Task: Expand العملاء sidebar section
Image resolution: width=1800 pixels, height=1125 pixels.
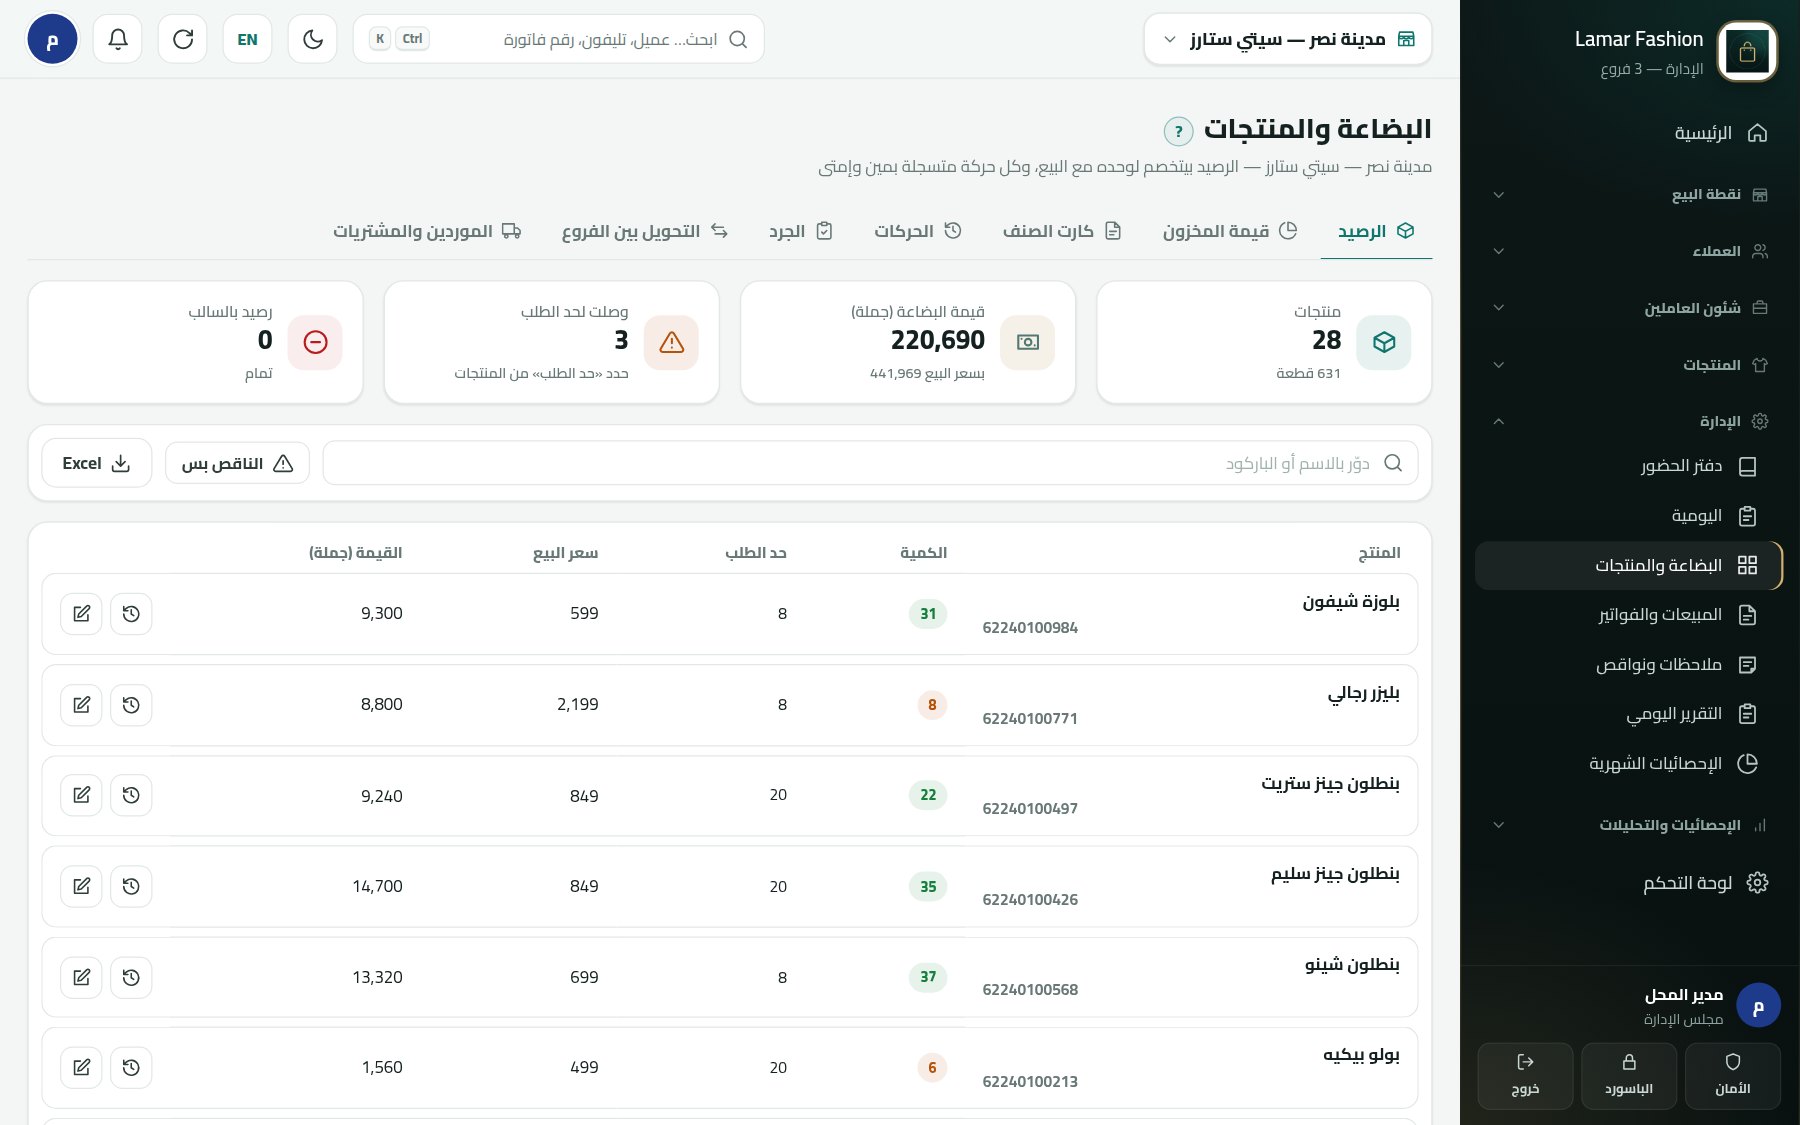Action: pyautogui.click(x=1628, y=251)
